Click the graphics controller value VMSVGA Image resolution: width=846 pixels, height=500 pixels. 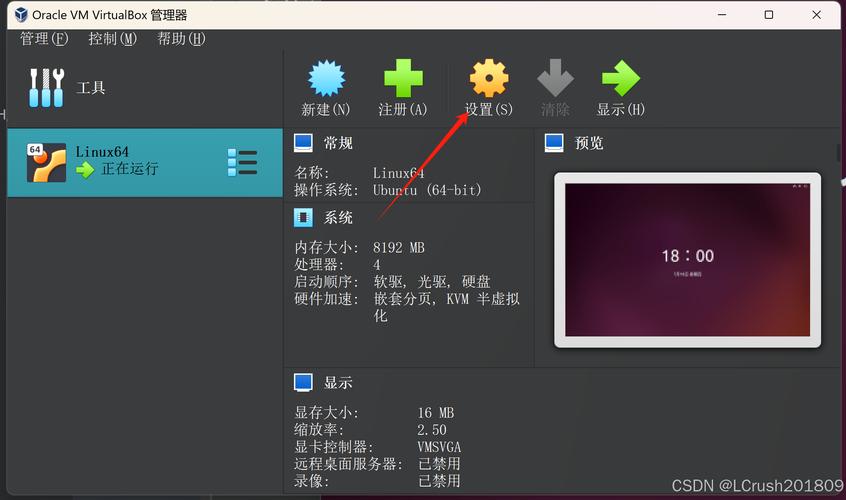[x=439, y=447]
